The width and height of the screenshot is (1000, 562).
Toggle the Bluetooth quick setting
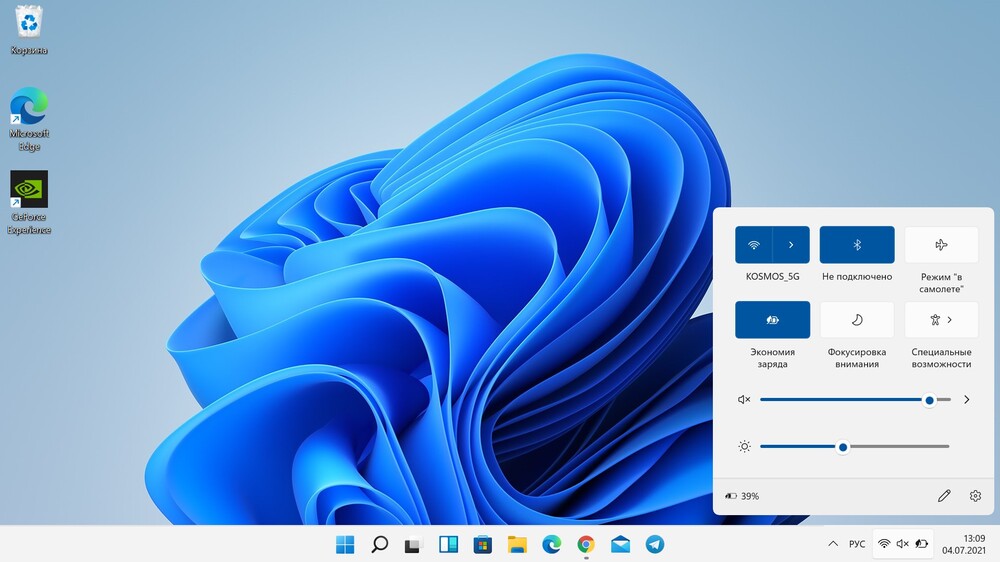coord(857,244)
